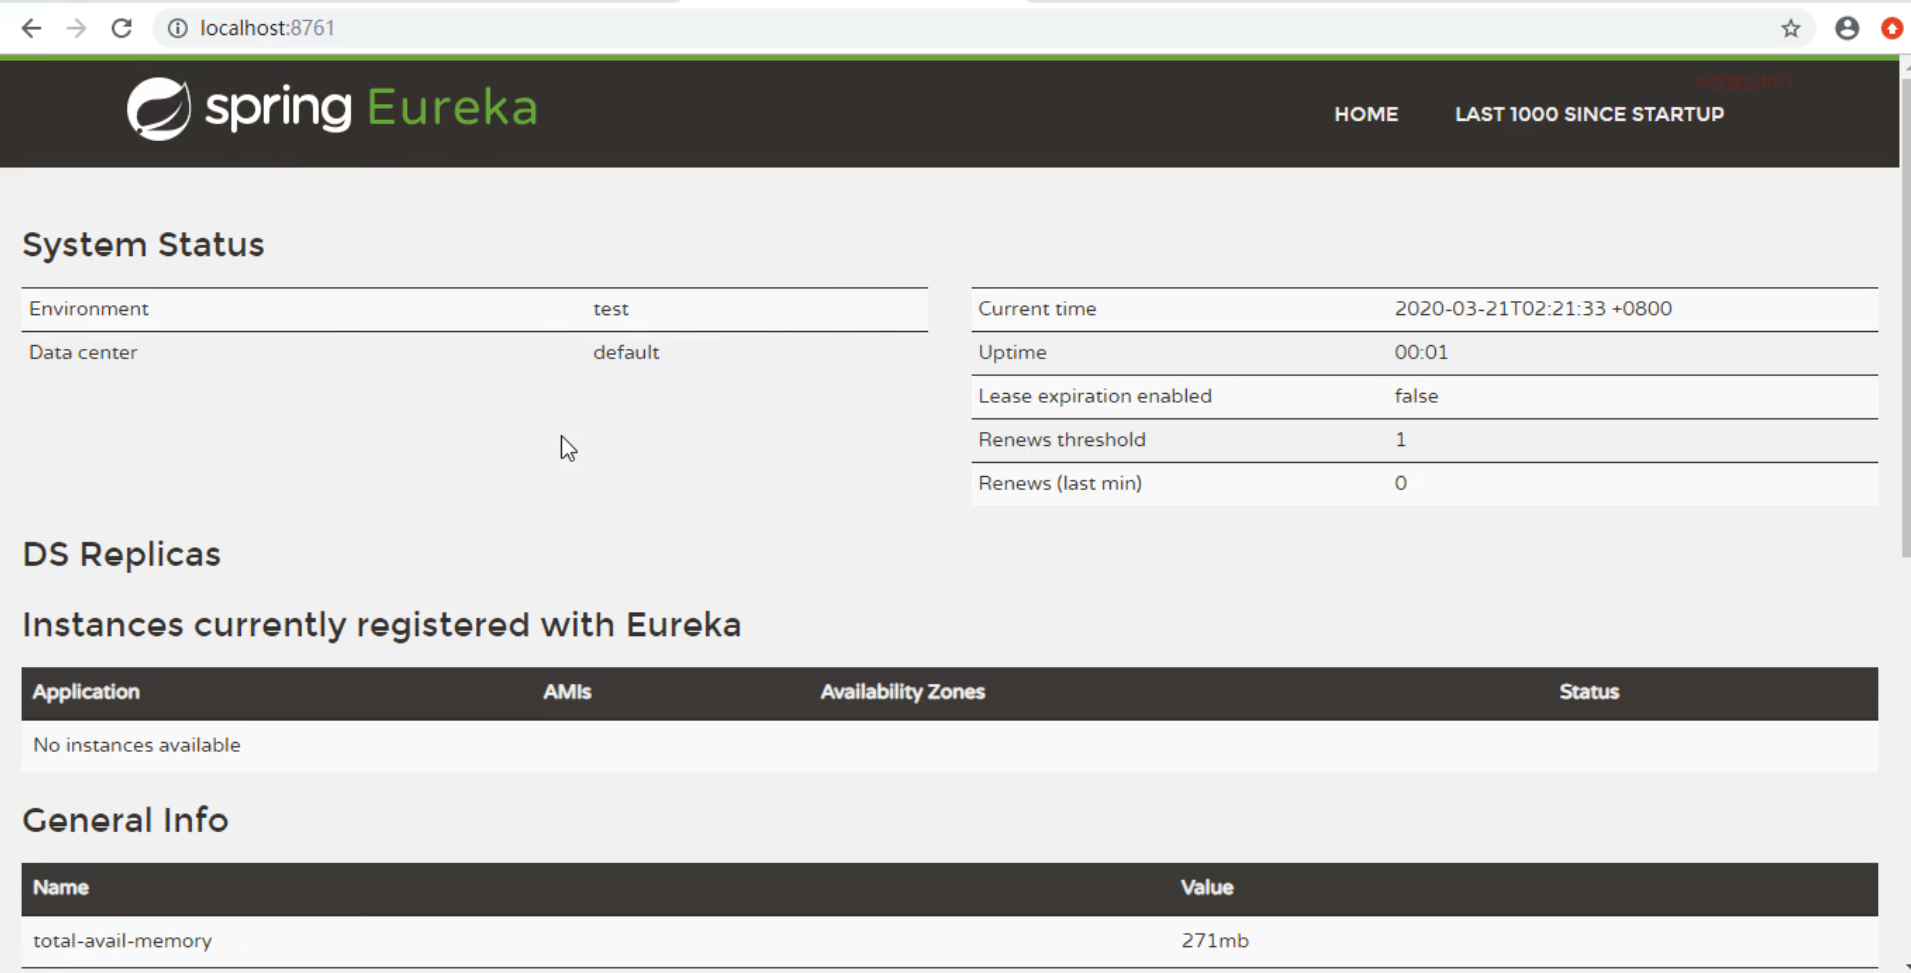The width and height of the screenshot is (1911, 973).
Task: Click the Environment label
Action: coord(89,309)
